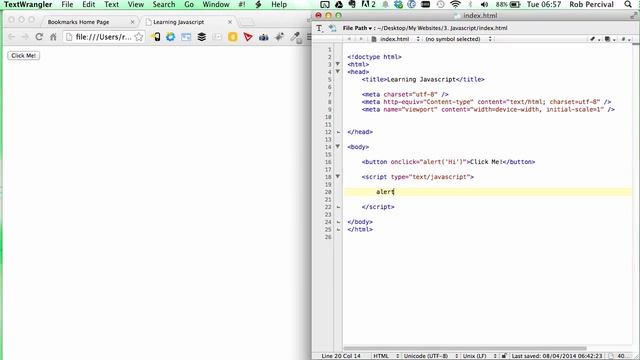Collapse the body tag fold triangle on line 14

pos(338,146)
